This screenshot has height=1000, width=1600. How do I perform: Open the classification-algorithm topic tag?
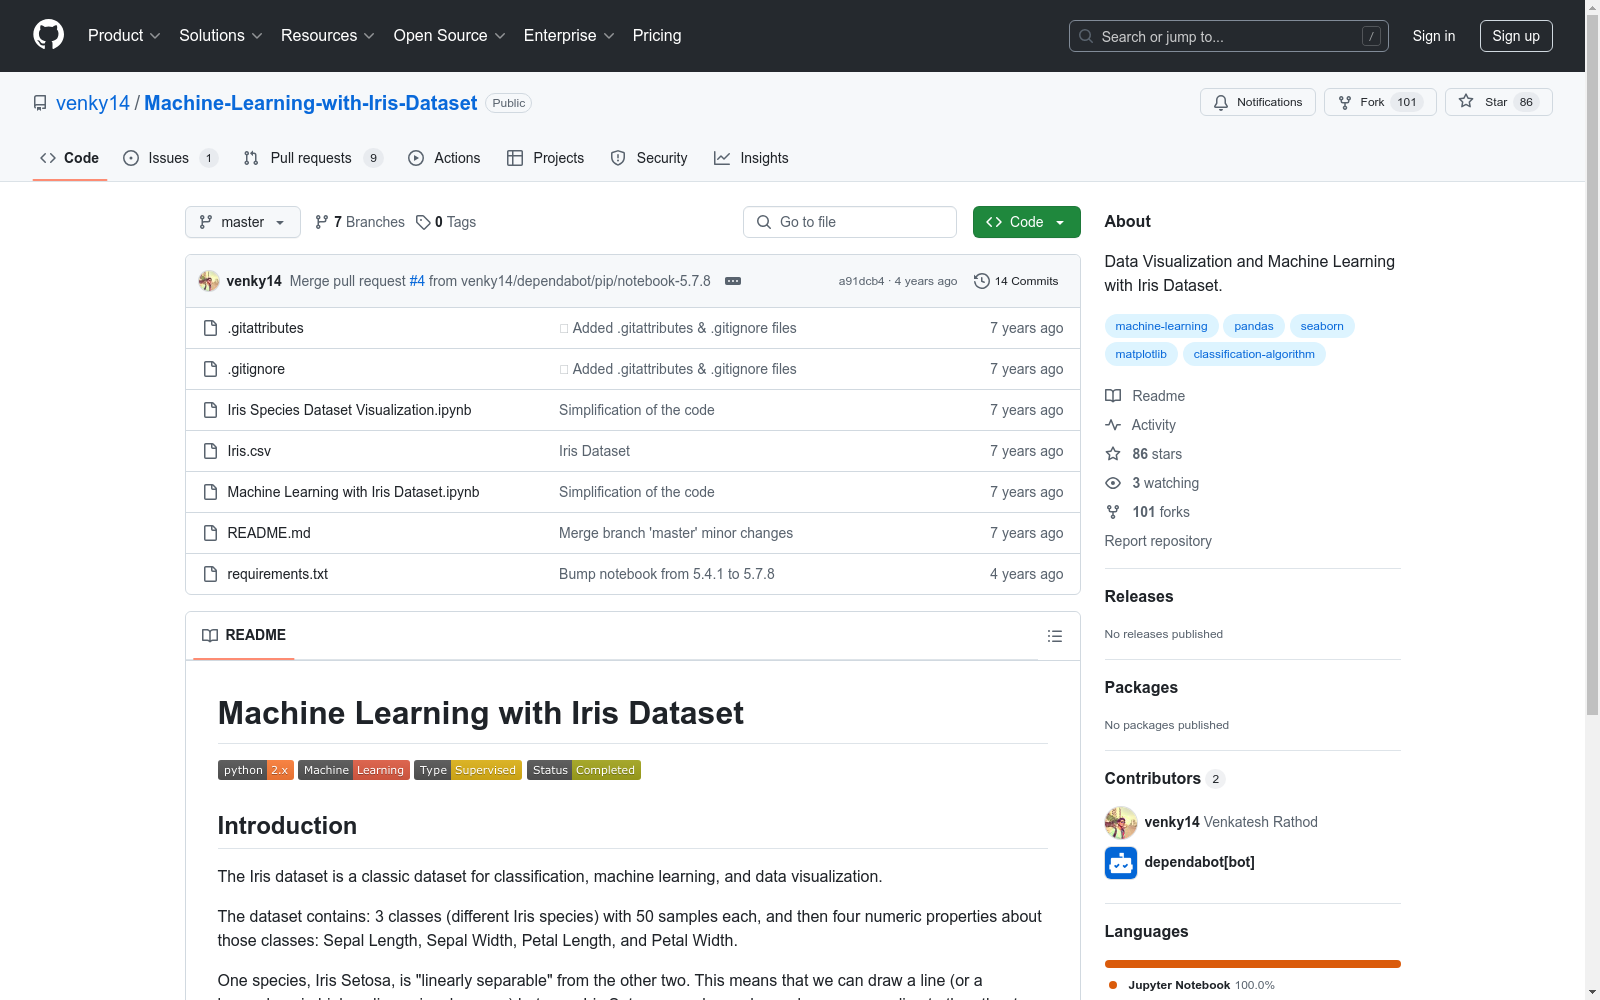coord(1254,354)
